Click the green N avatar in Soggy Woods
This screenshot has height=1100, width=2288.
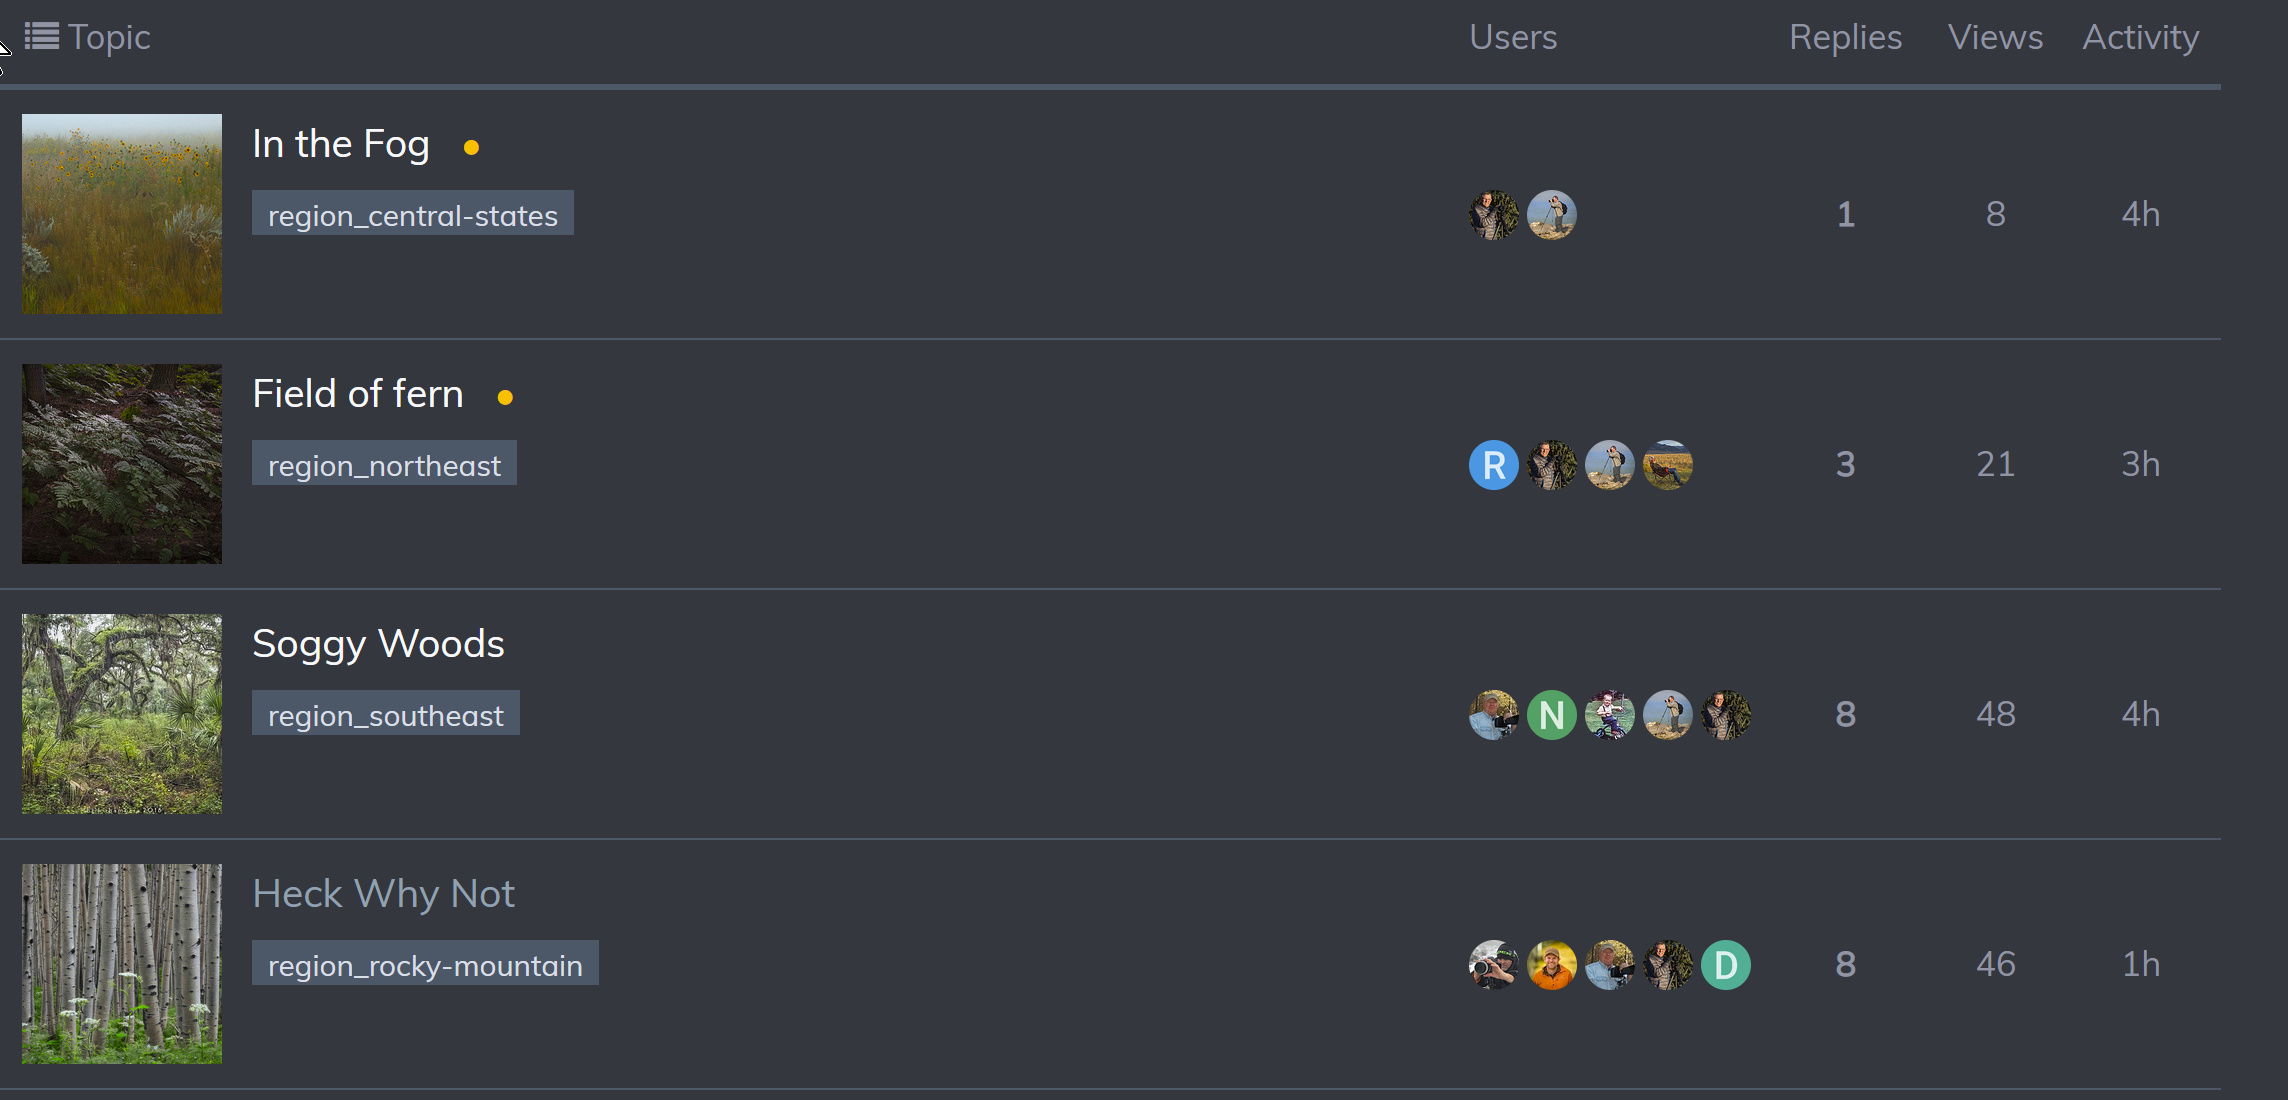point(1551,715)
